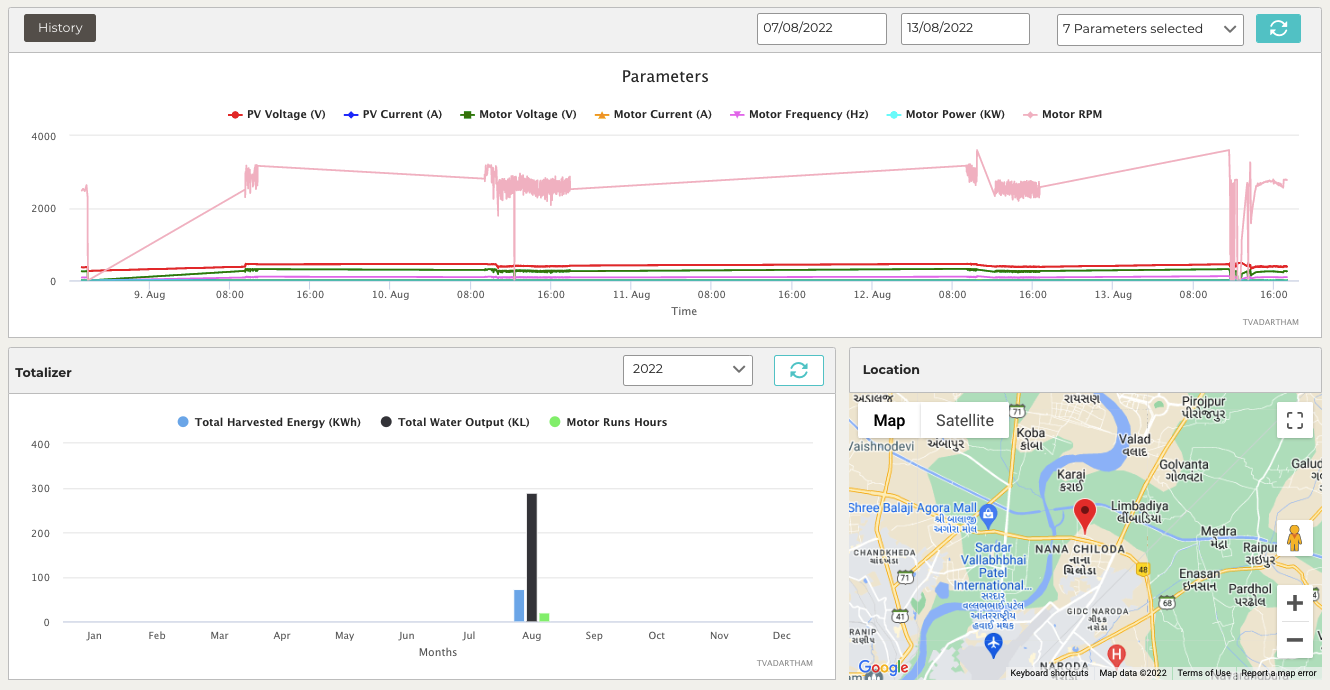Click the Totalizer refresh icon button
This screenshot has height=690, width=1330.
[798, 370]
